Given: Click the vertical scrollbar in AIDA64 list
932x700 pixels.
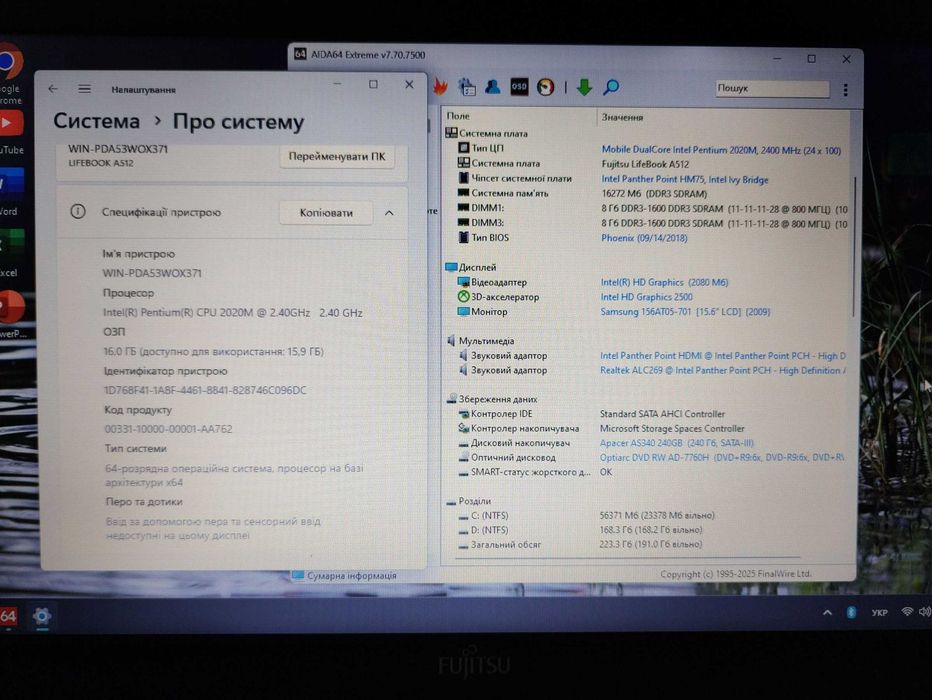Looking at the screenshot, I should (x=854, y=245).
